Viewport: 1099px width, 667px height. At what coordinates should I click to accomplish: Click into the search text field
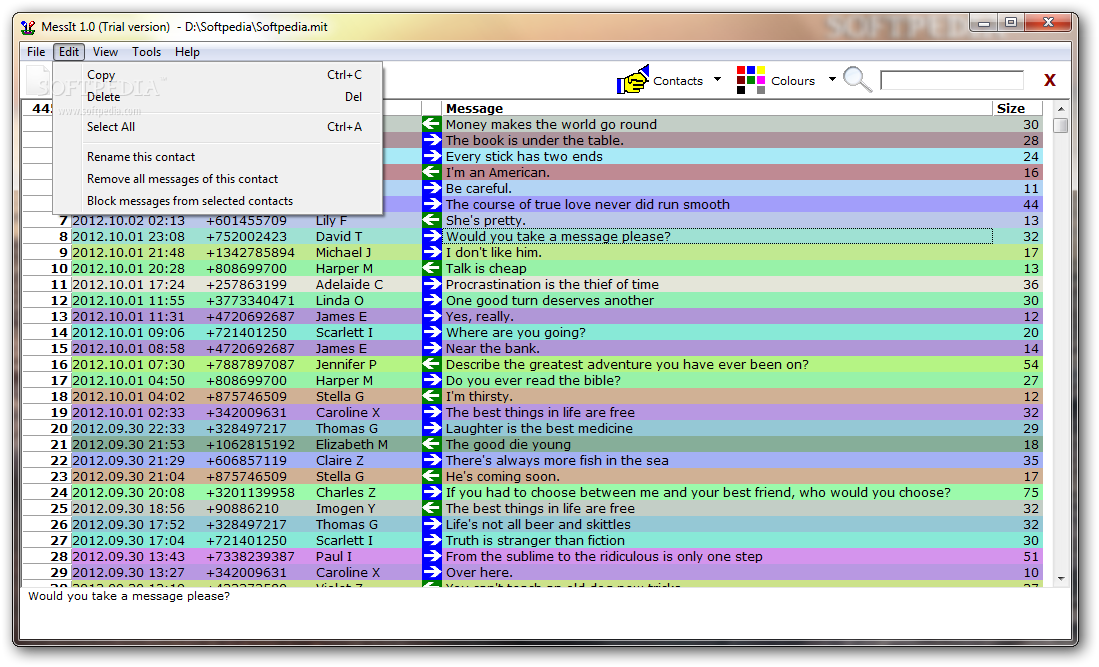(952, 80)
